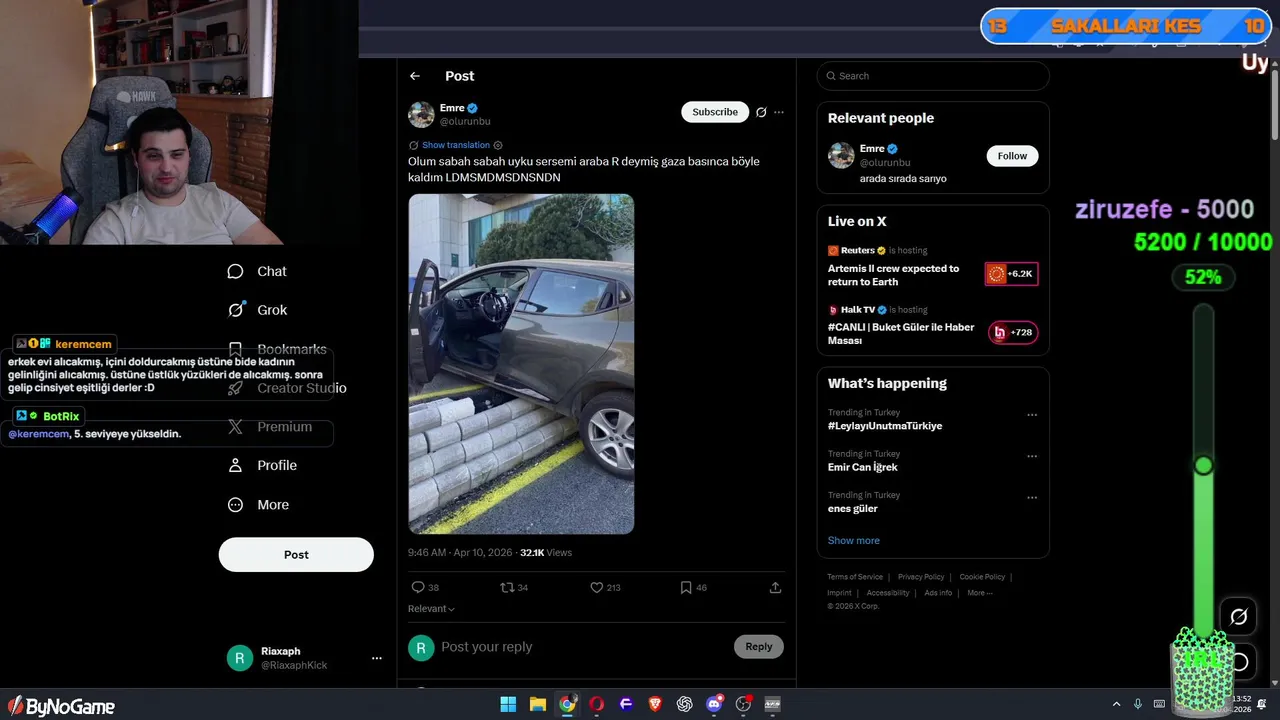Open the crashed car photo

point(521,364)
